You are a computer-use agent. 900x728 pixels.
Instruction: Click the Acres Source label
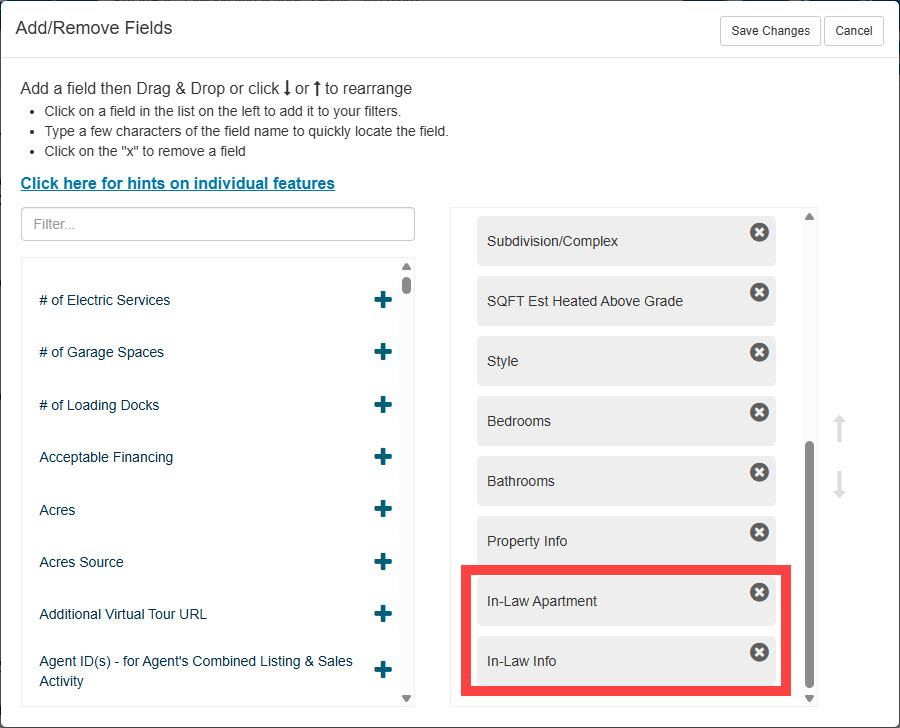click(82, 562)
